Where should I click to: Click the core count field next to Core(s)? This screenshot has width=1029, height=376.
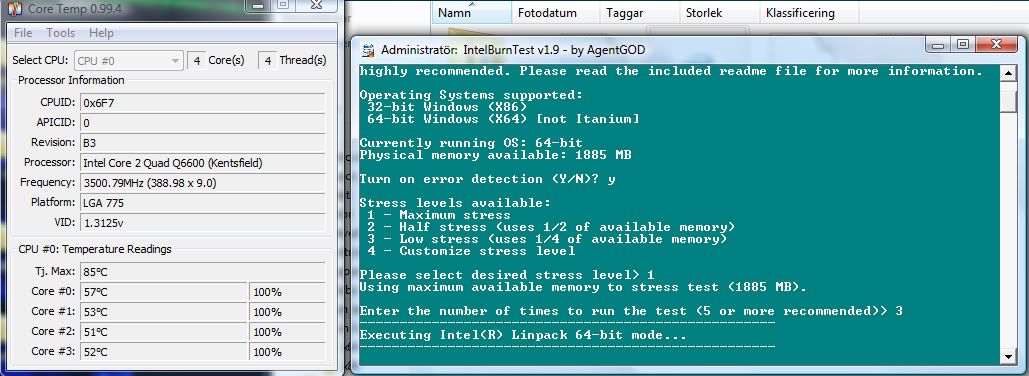pos(196,60)
